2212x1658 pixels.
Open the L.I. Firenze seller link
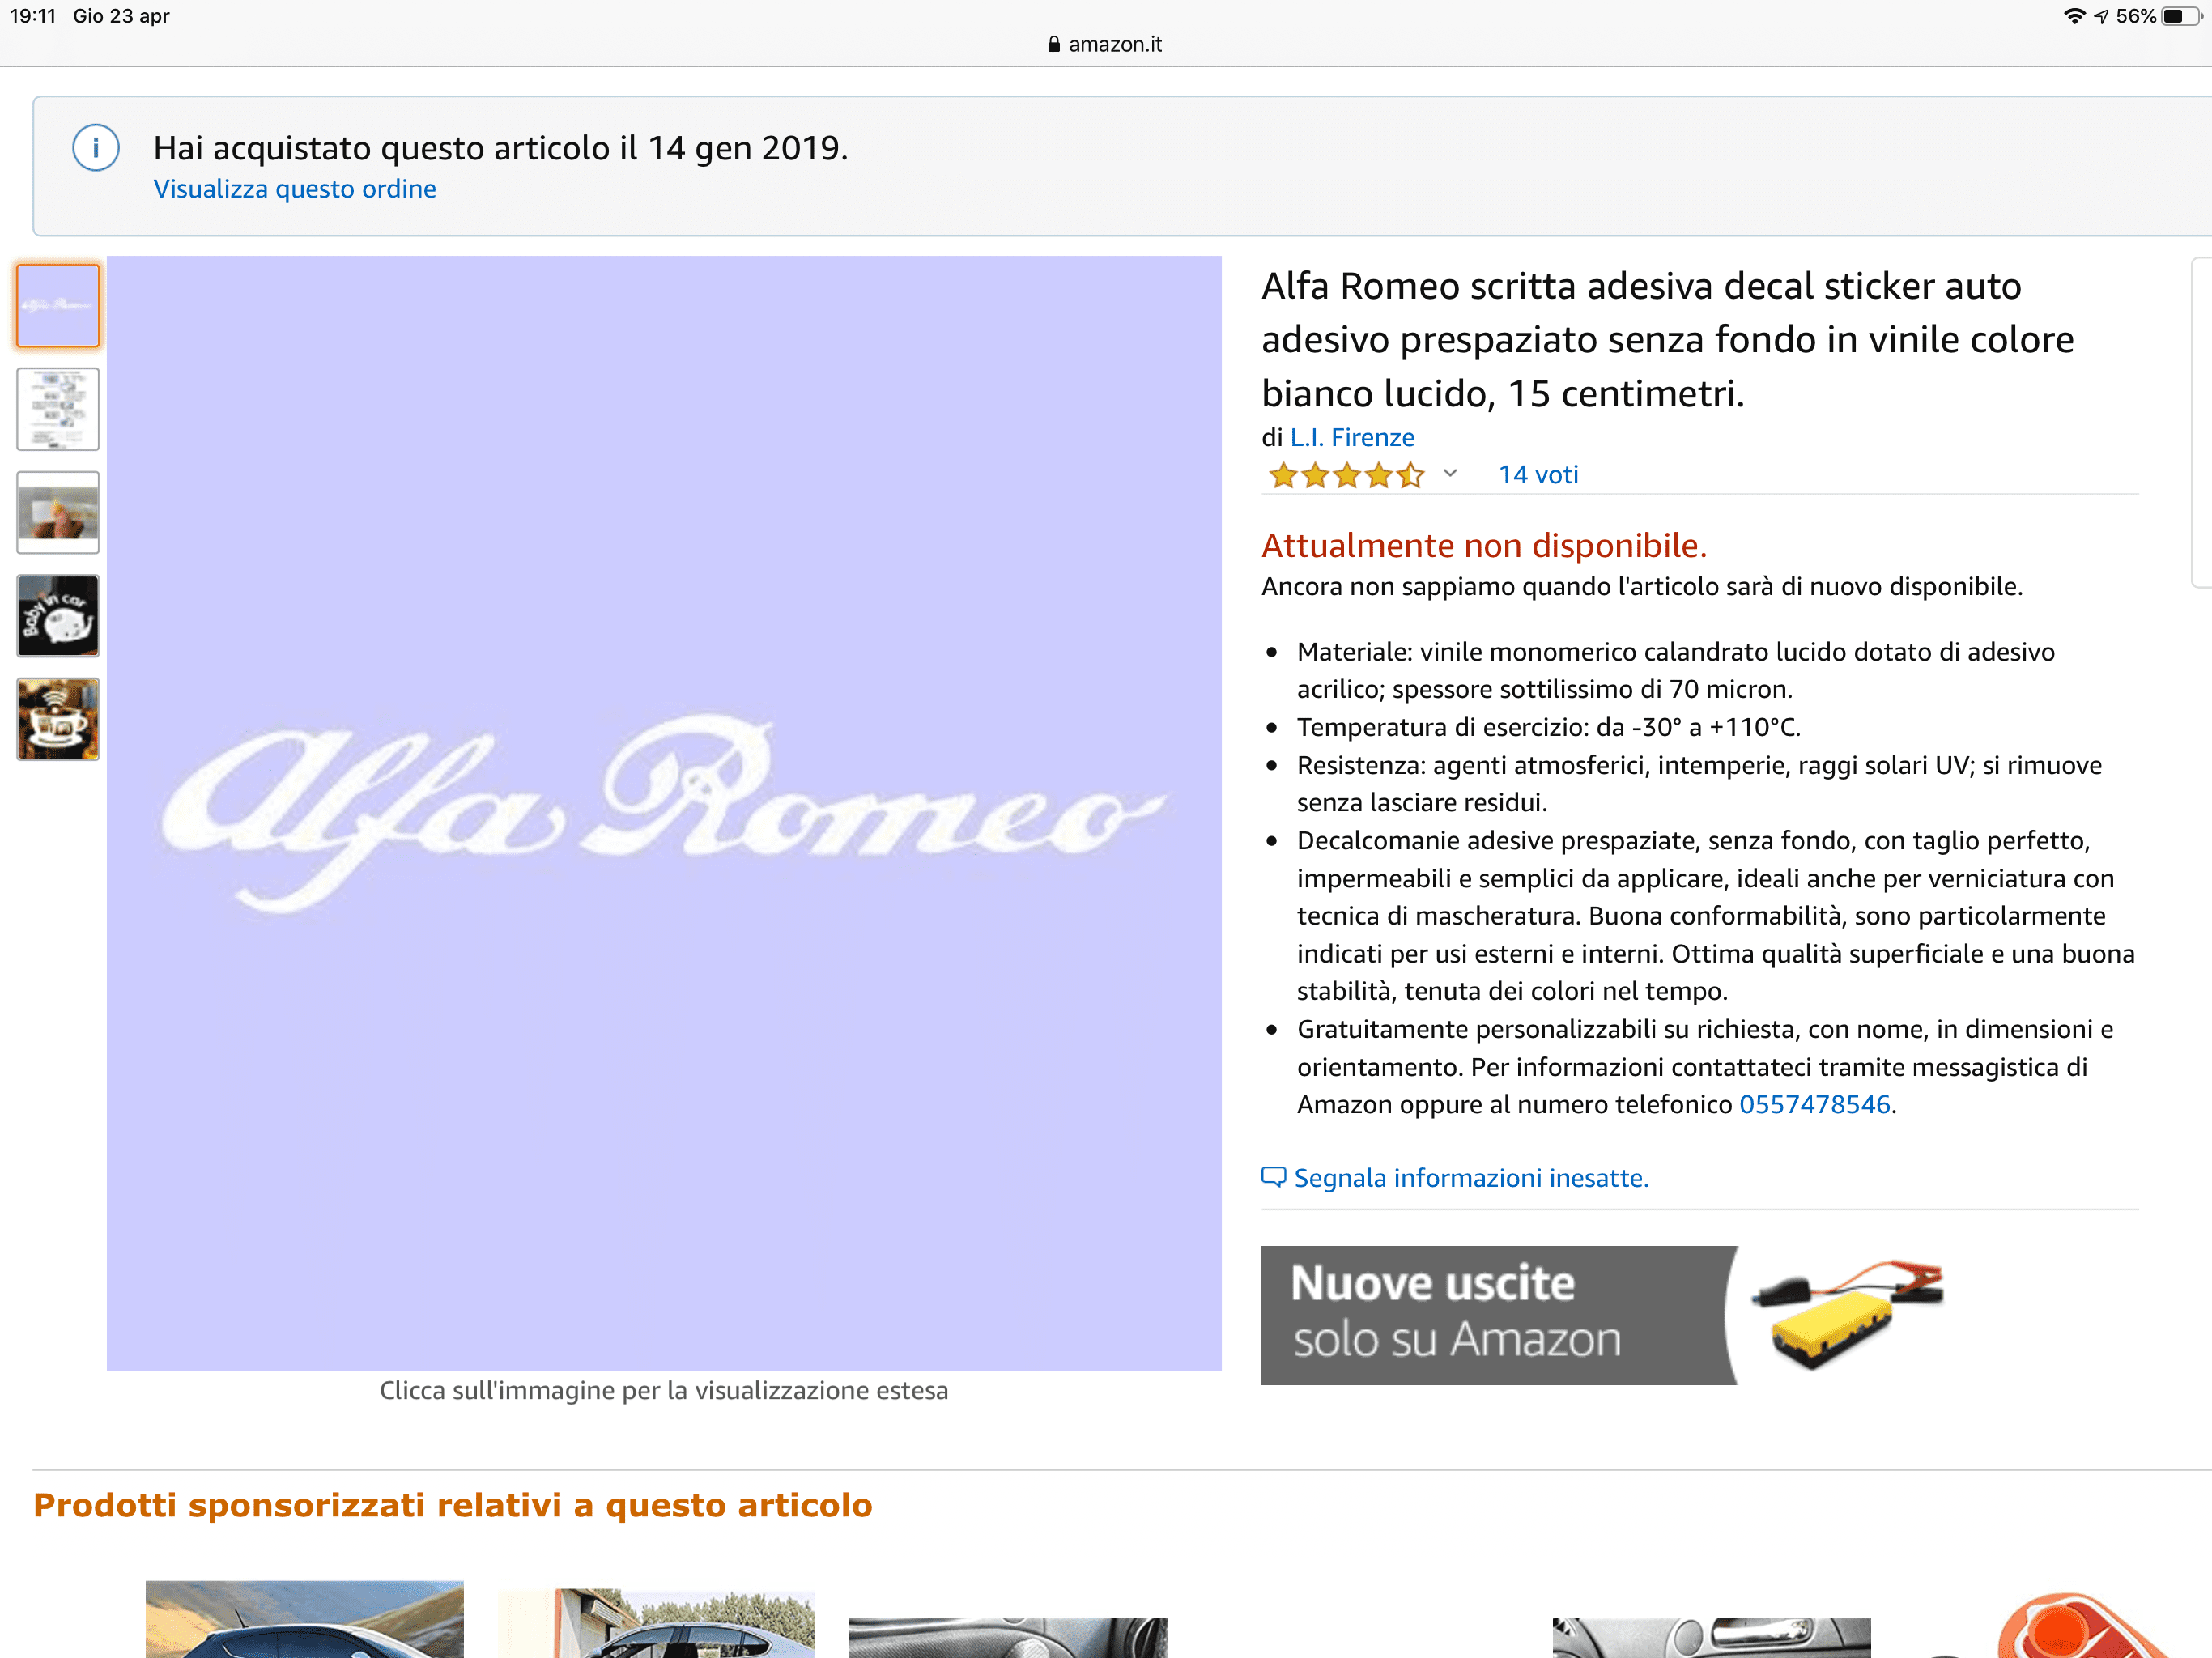point(1352,437)
